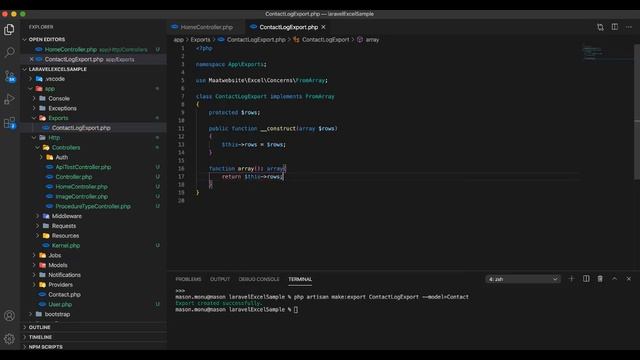Viewport: 640px width, 360px height.
Task: Expand the Auth folder
Action: (x=93, y=157)
